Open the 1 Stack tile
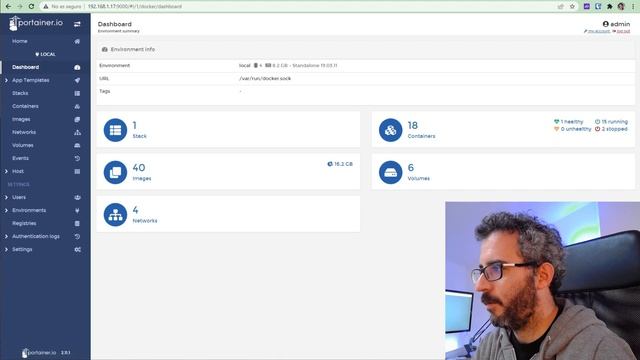Viewport: 640px width, 360px height. [x=228, y=130]
